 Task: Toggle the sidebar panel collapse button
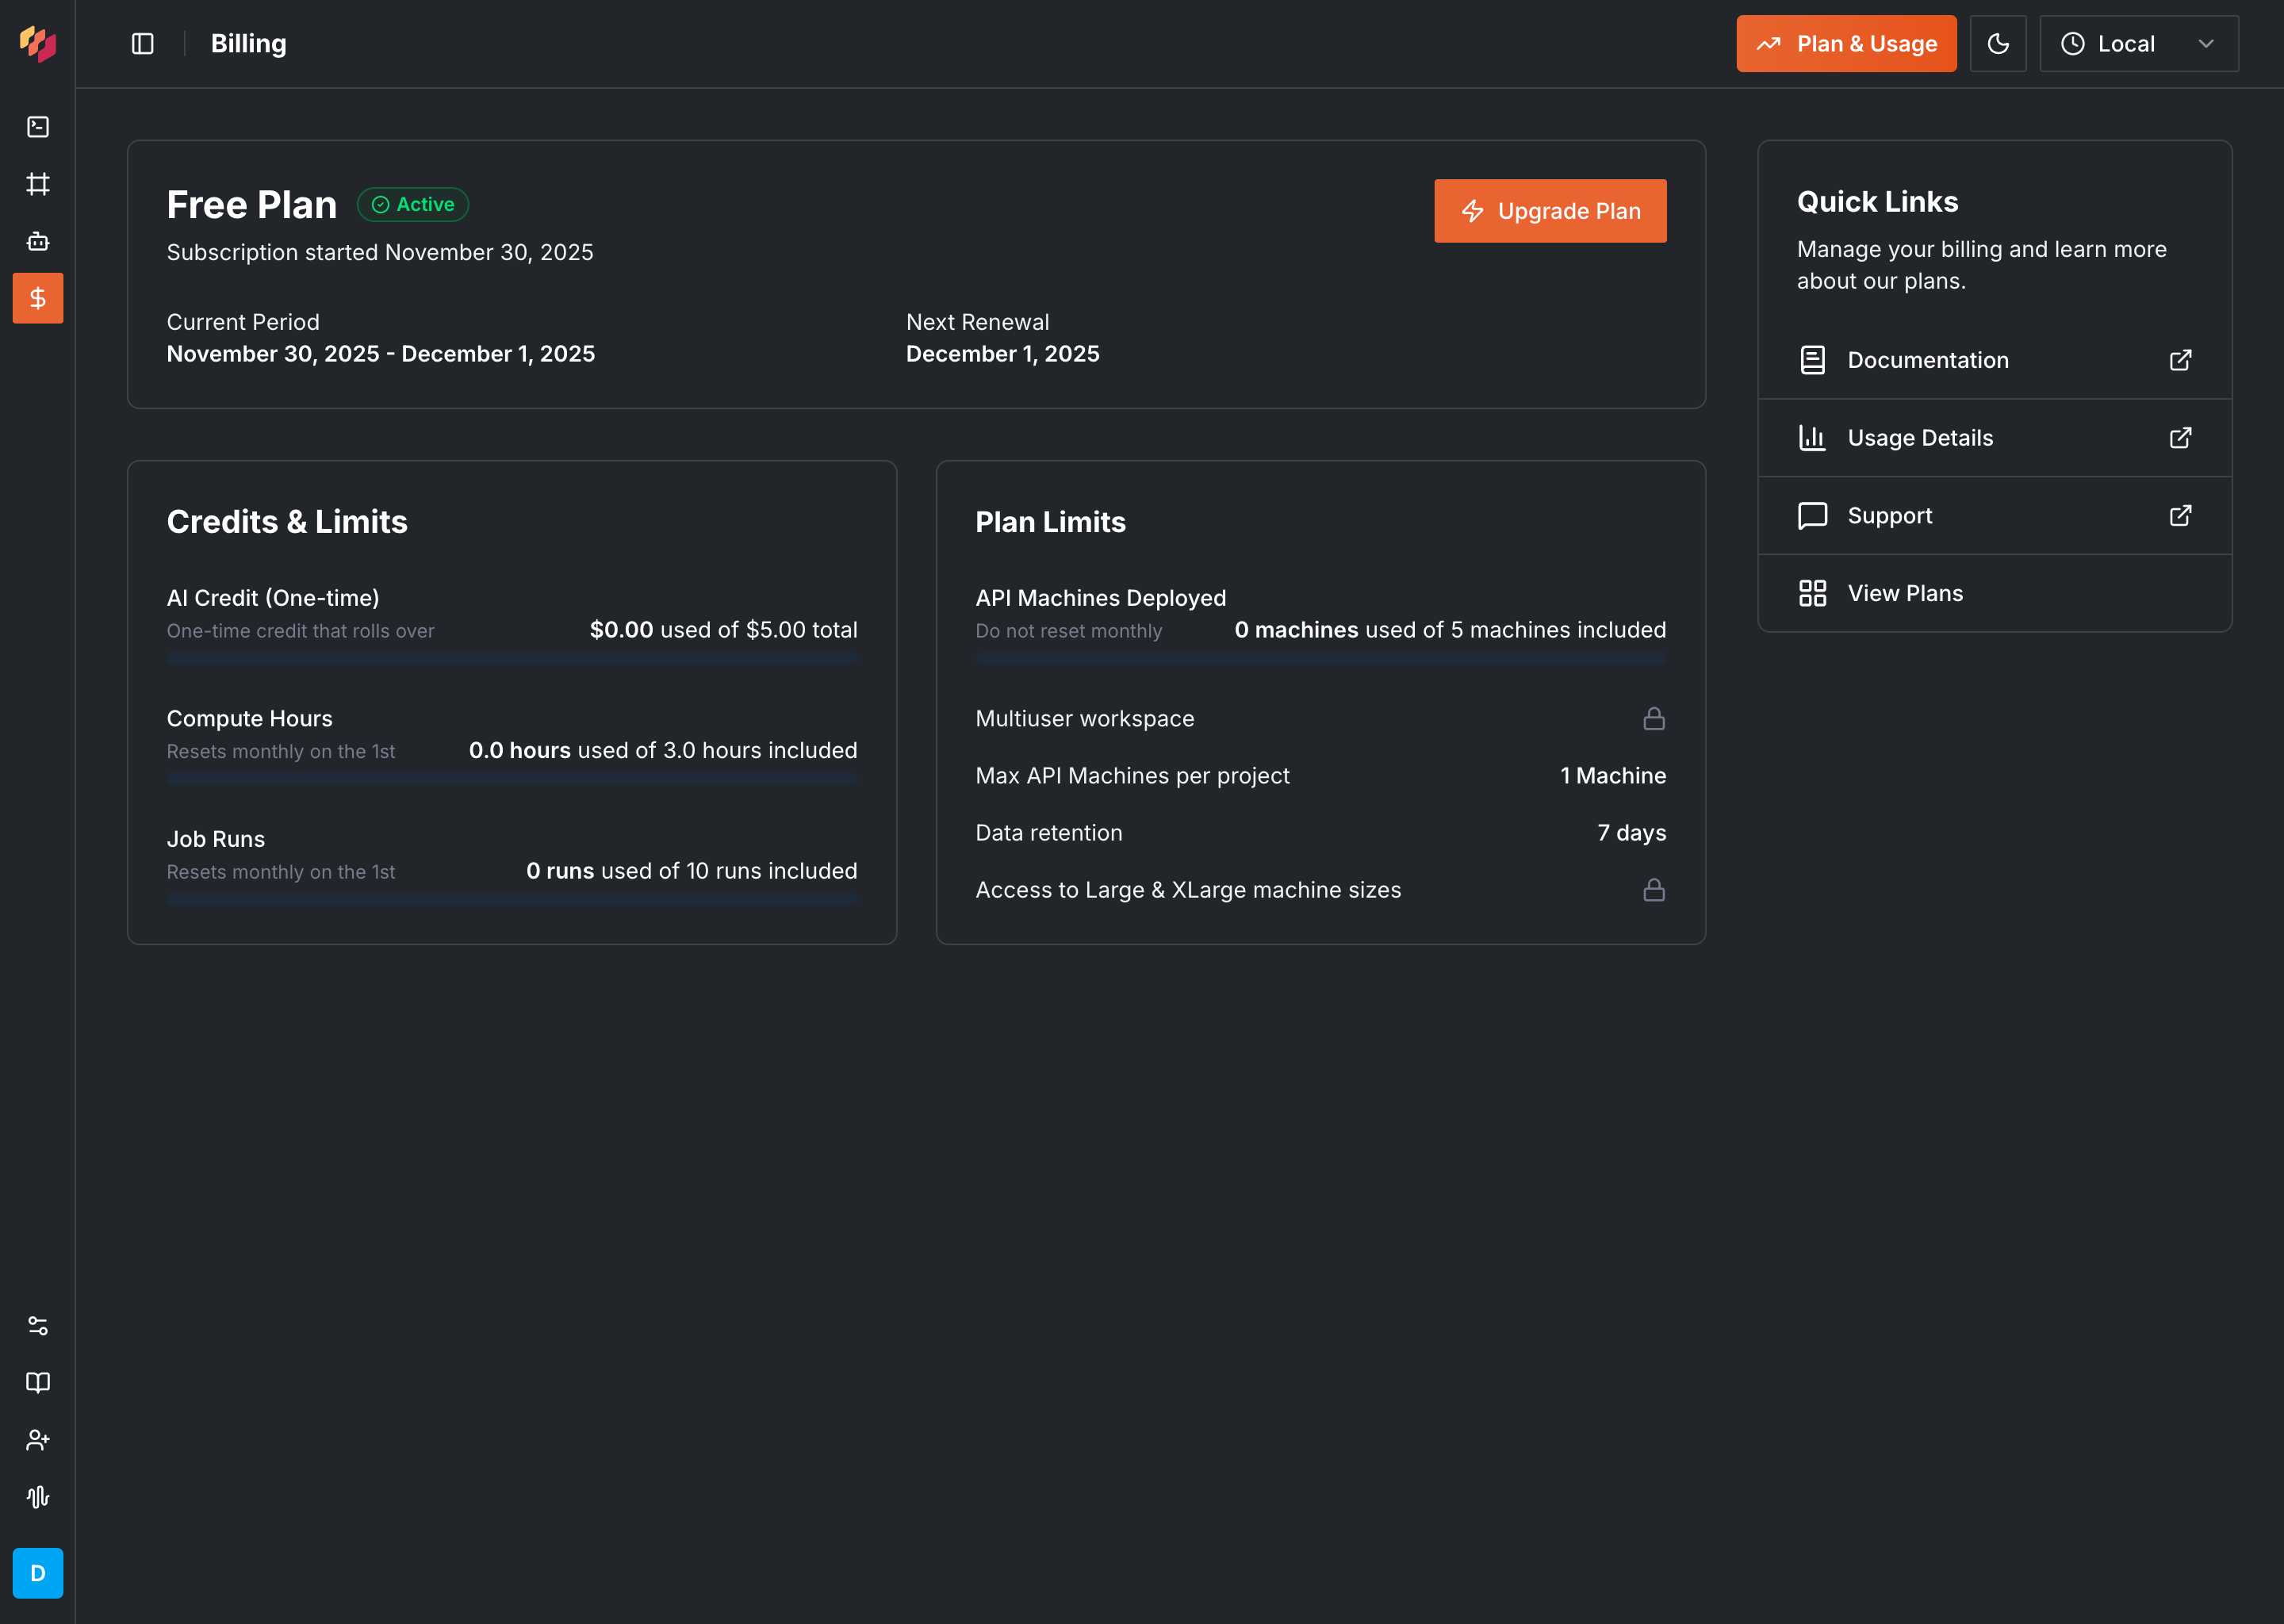coord(143,44)
